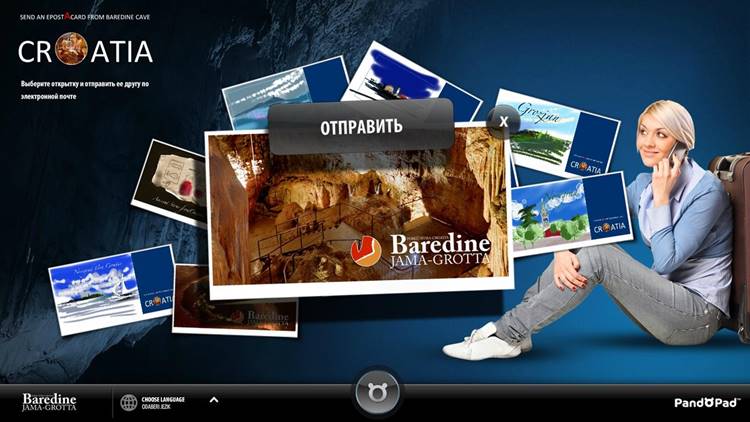Open the PandoPad bear home button
Screen dimensions: 750x422
[x=377, y=392]
